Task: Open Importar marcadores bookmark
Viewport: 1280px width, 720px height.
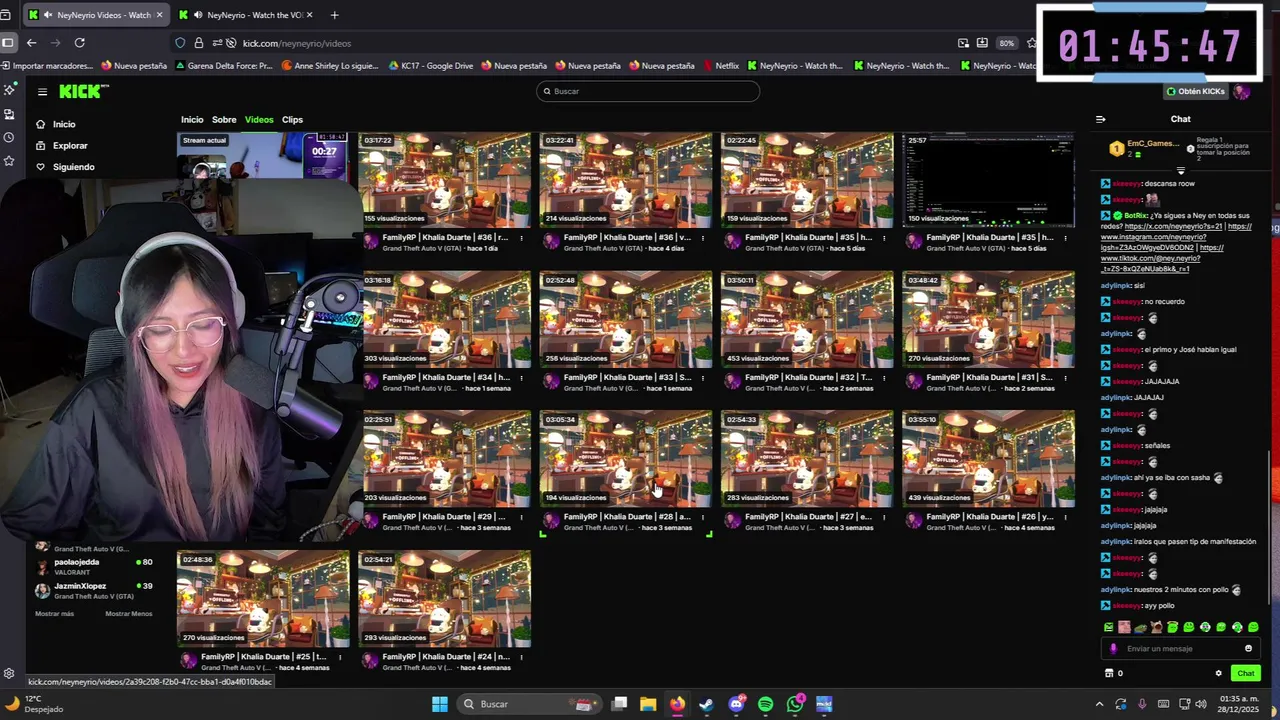Action: pos(47,66)
